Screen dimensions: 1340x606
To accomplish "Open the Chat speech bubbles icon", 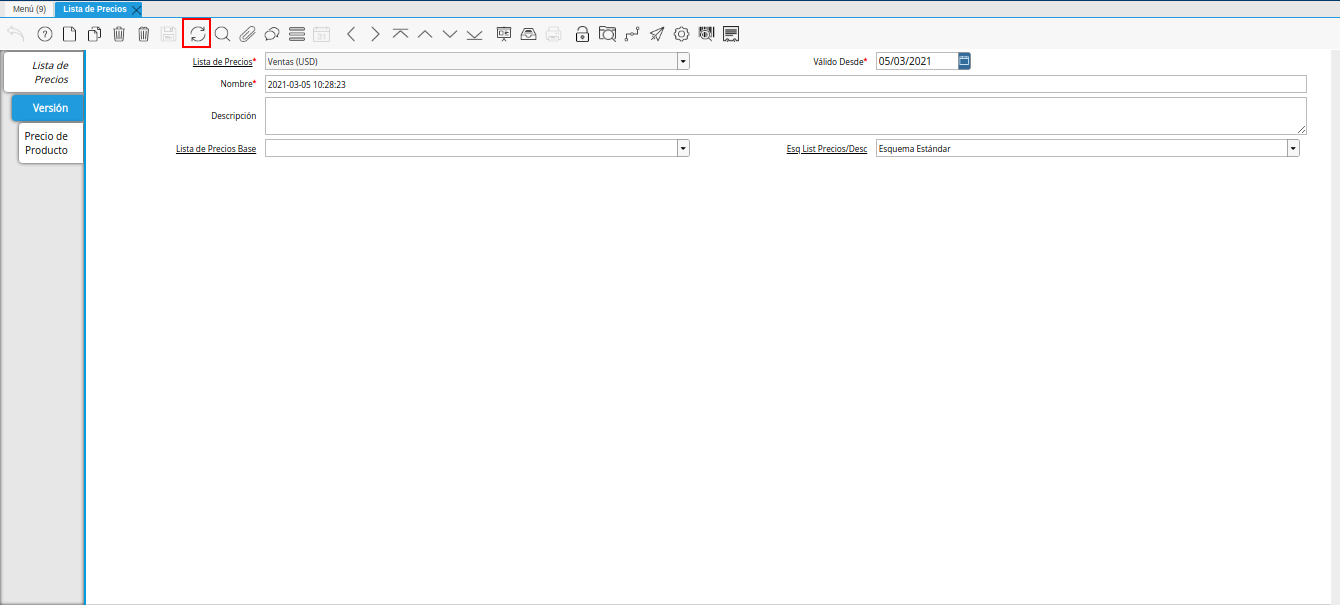I will 271,34.
